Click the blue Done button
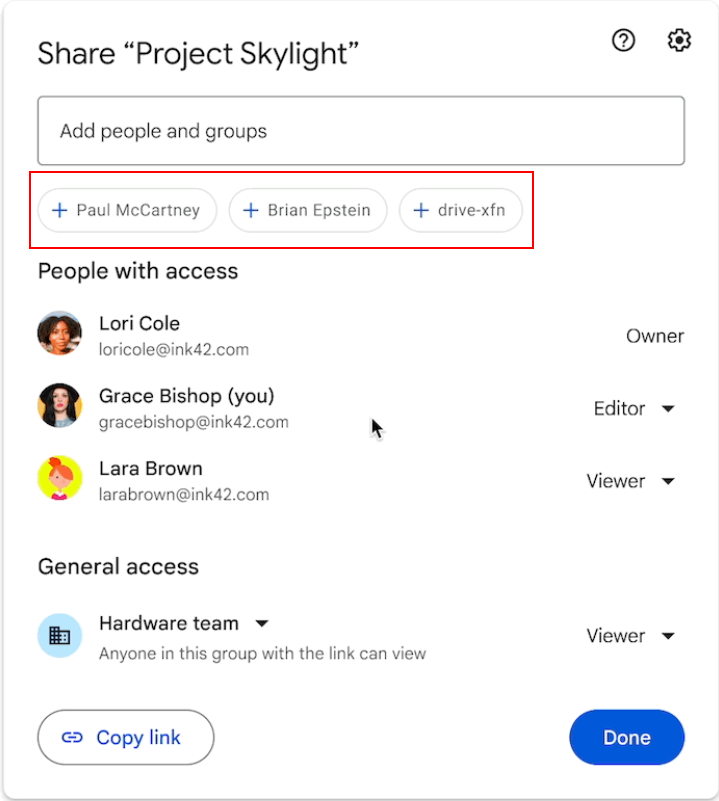Screen dimensions: 719x801 click(x=627, y=737)
